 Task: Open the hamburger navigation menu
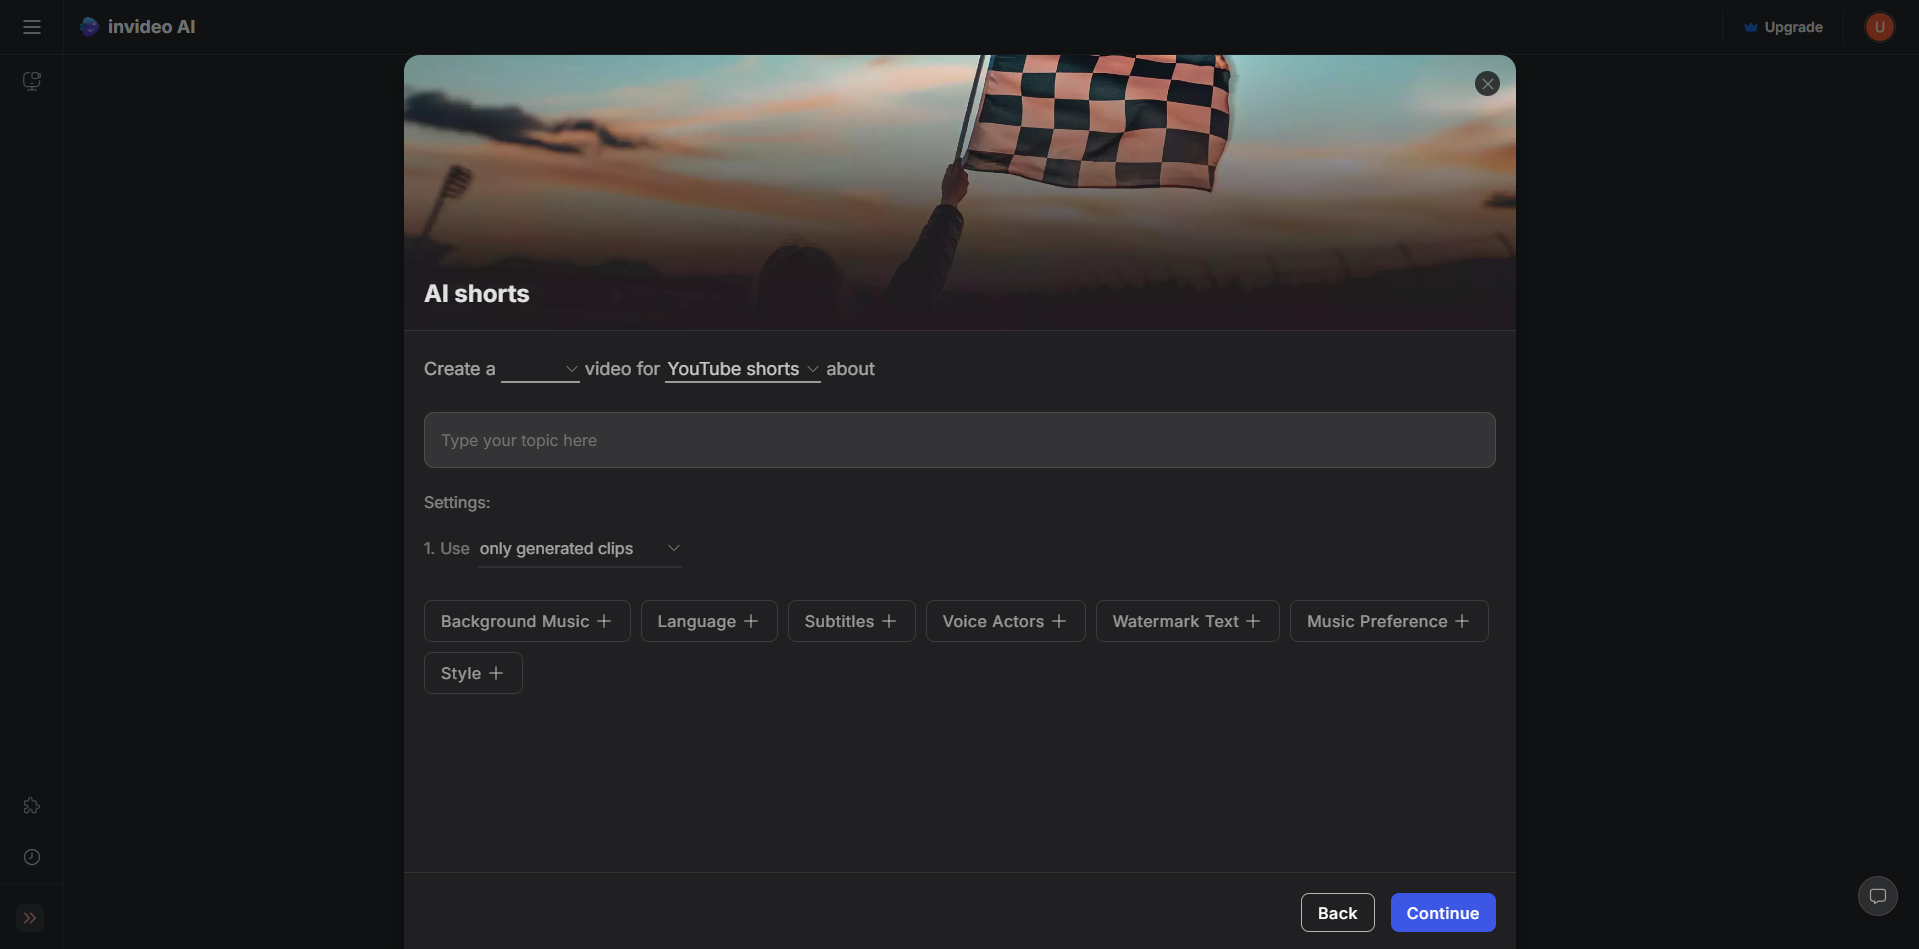coord(31,27)
